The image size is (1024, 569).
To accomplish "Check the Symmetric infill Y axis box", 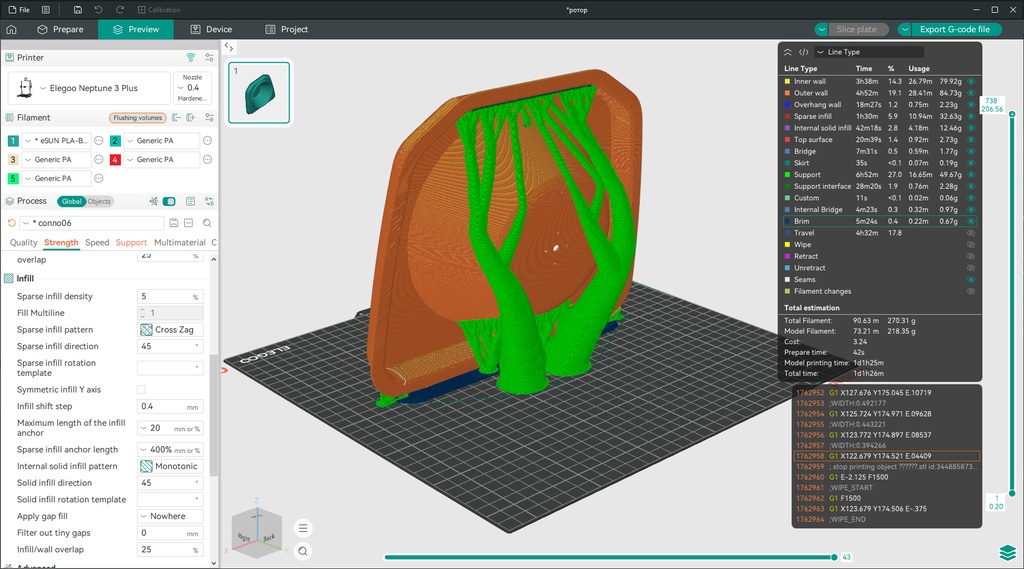I will coord(141,389).
